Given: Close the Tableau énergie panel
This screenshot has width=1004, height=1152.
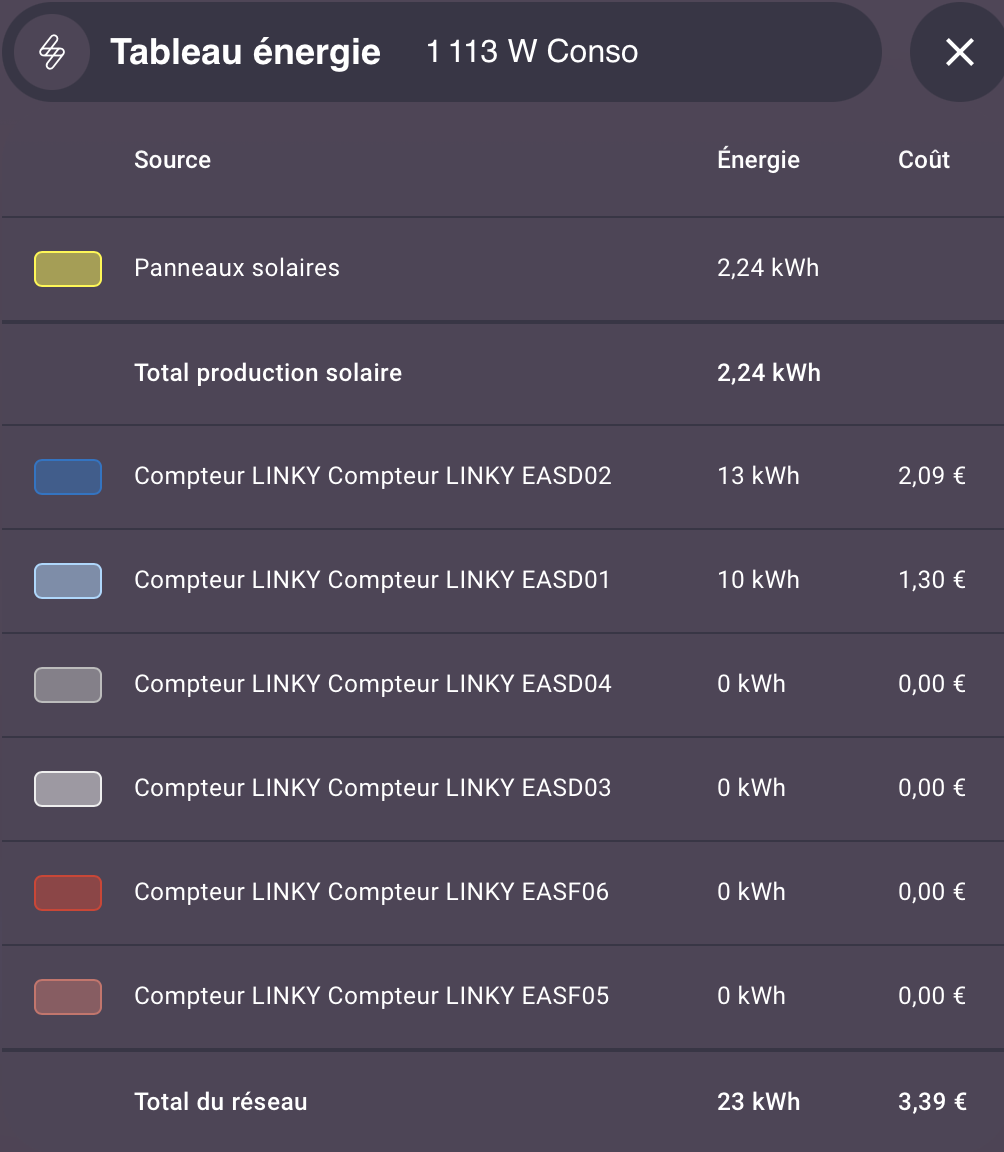Looking at the screenshot, I should [959, 52].
